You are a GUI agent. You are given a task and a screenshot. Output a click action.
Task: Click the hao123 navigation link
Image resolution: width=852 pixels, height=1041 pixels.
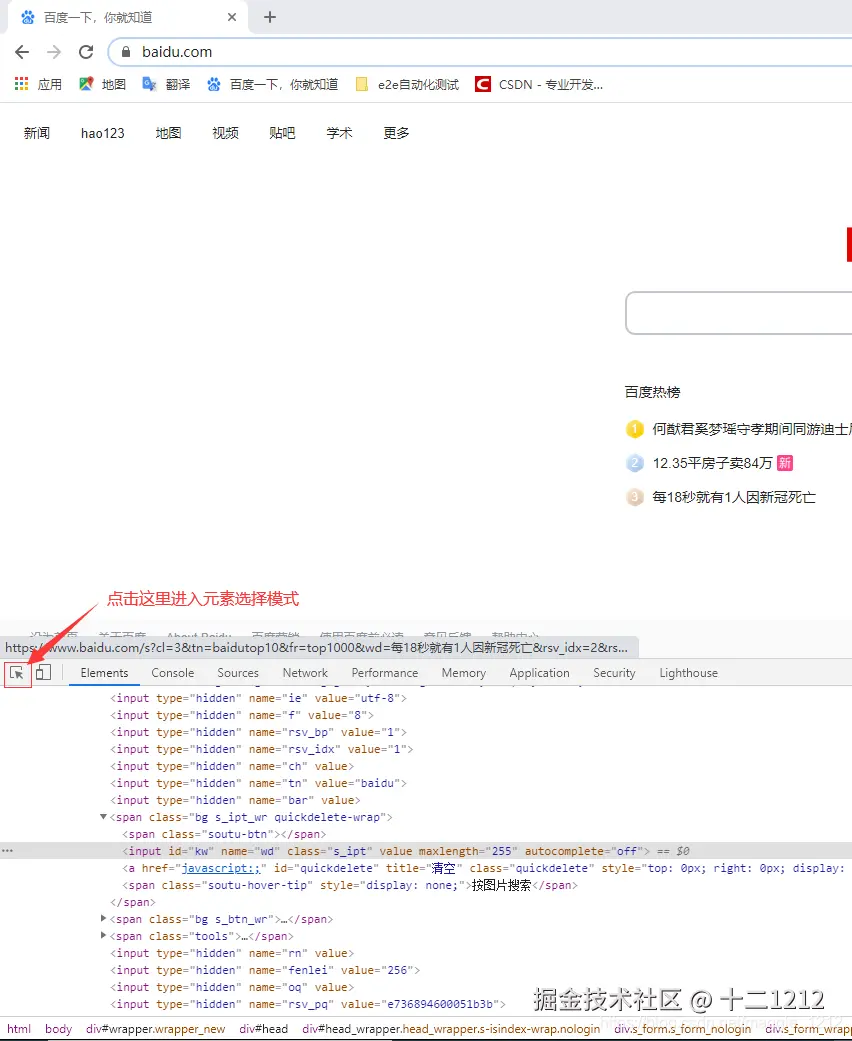[x=103, y=133]
